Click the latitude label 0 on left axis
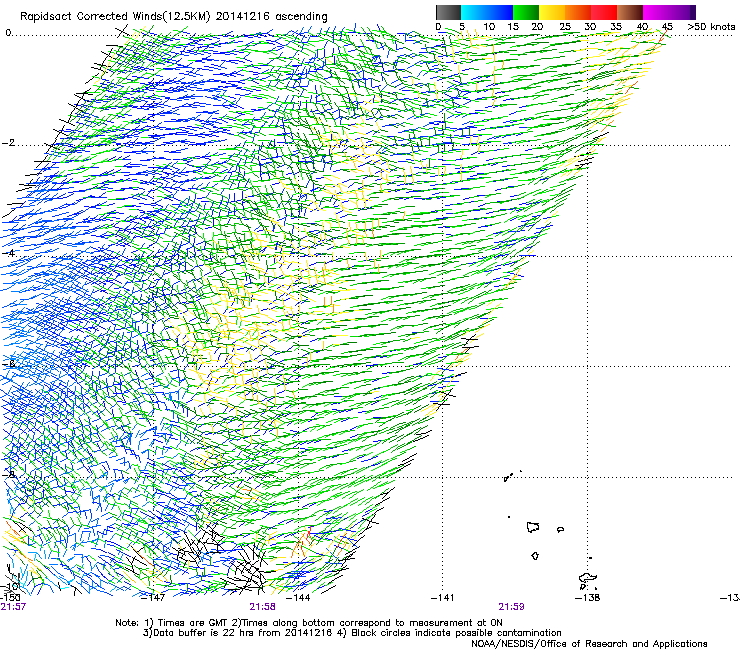740x650 pixels. point(8,33)
